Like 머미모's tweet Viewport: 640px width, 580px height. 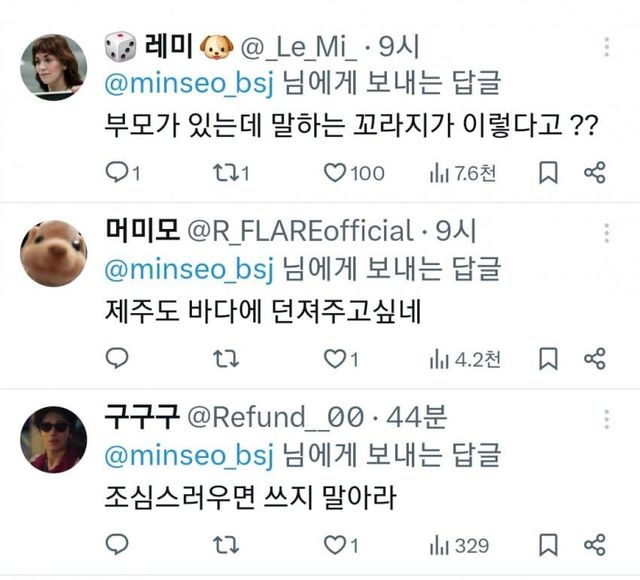(x=335, y=359)
